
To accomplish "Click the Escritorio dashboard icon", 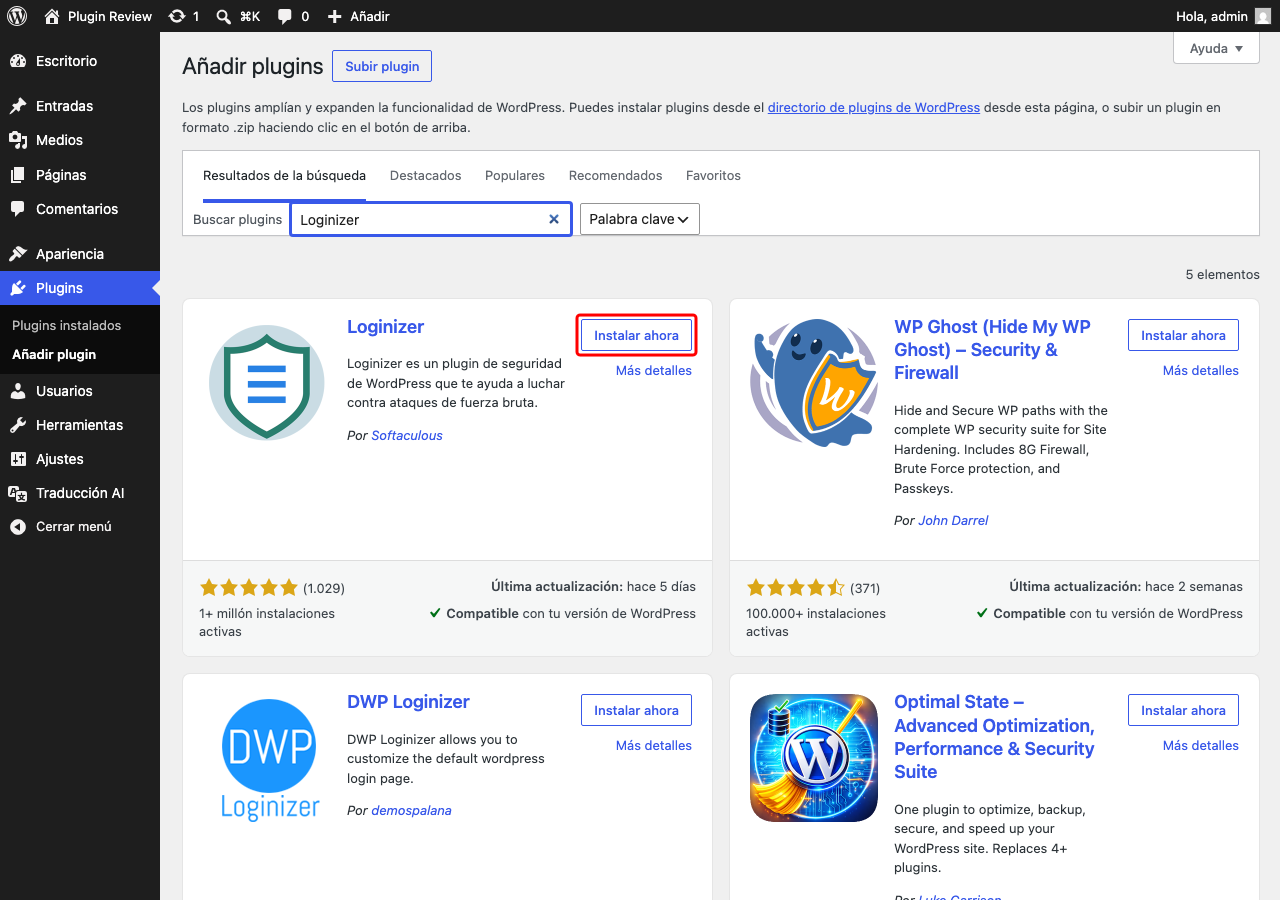I will [18, 61].
